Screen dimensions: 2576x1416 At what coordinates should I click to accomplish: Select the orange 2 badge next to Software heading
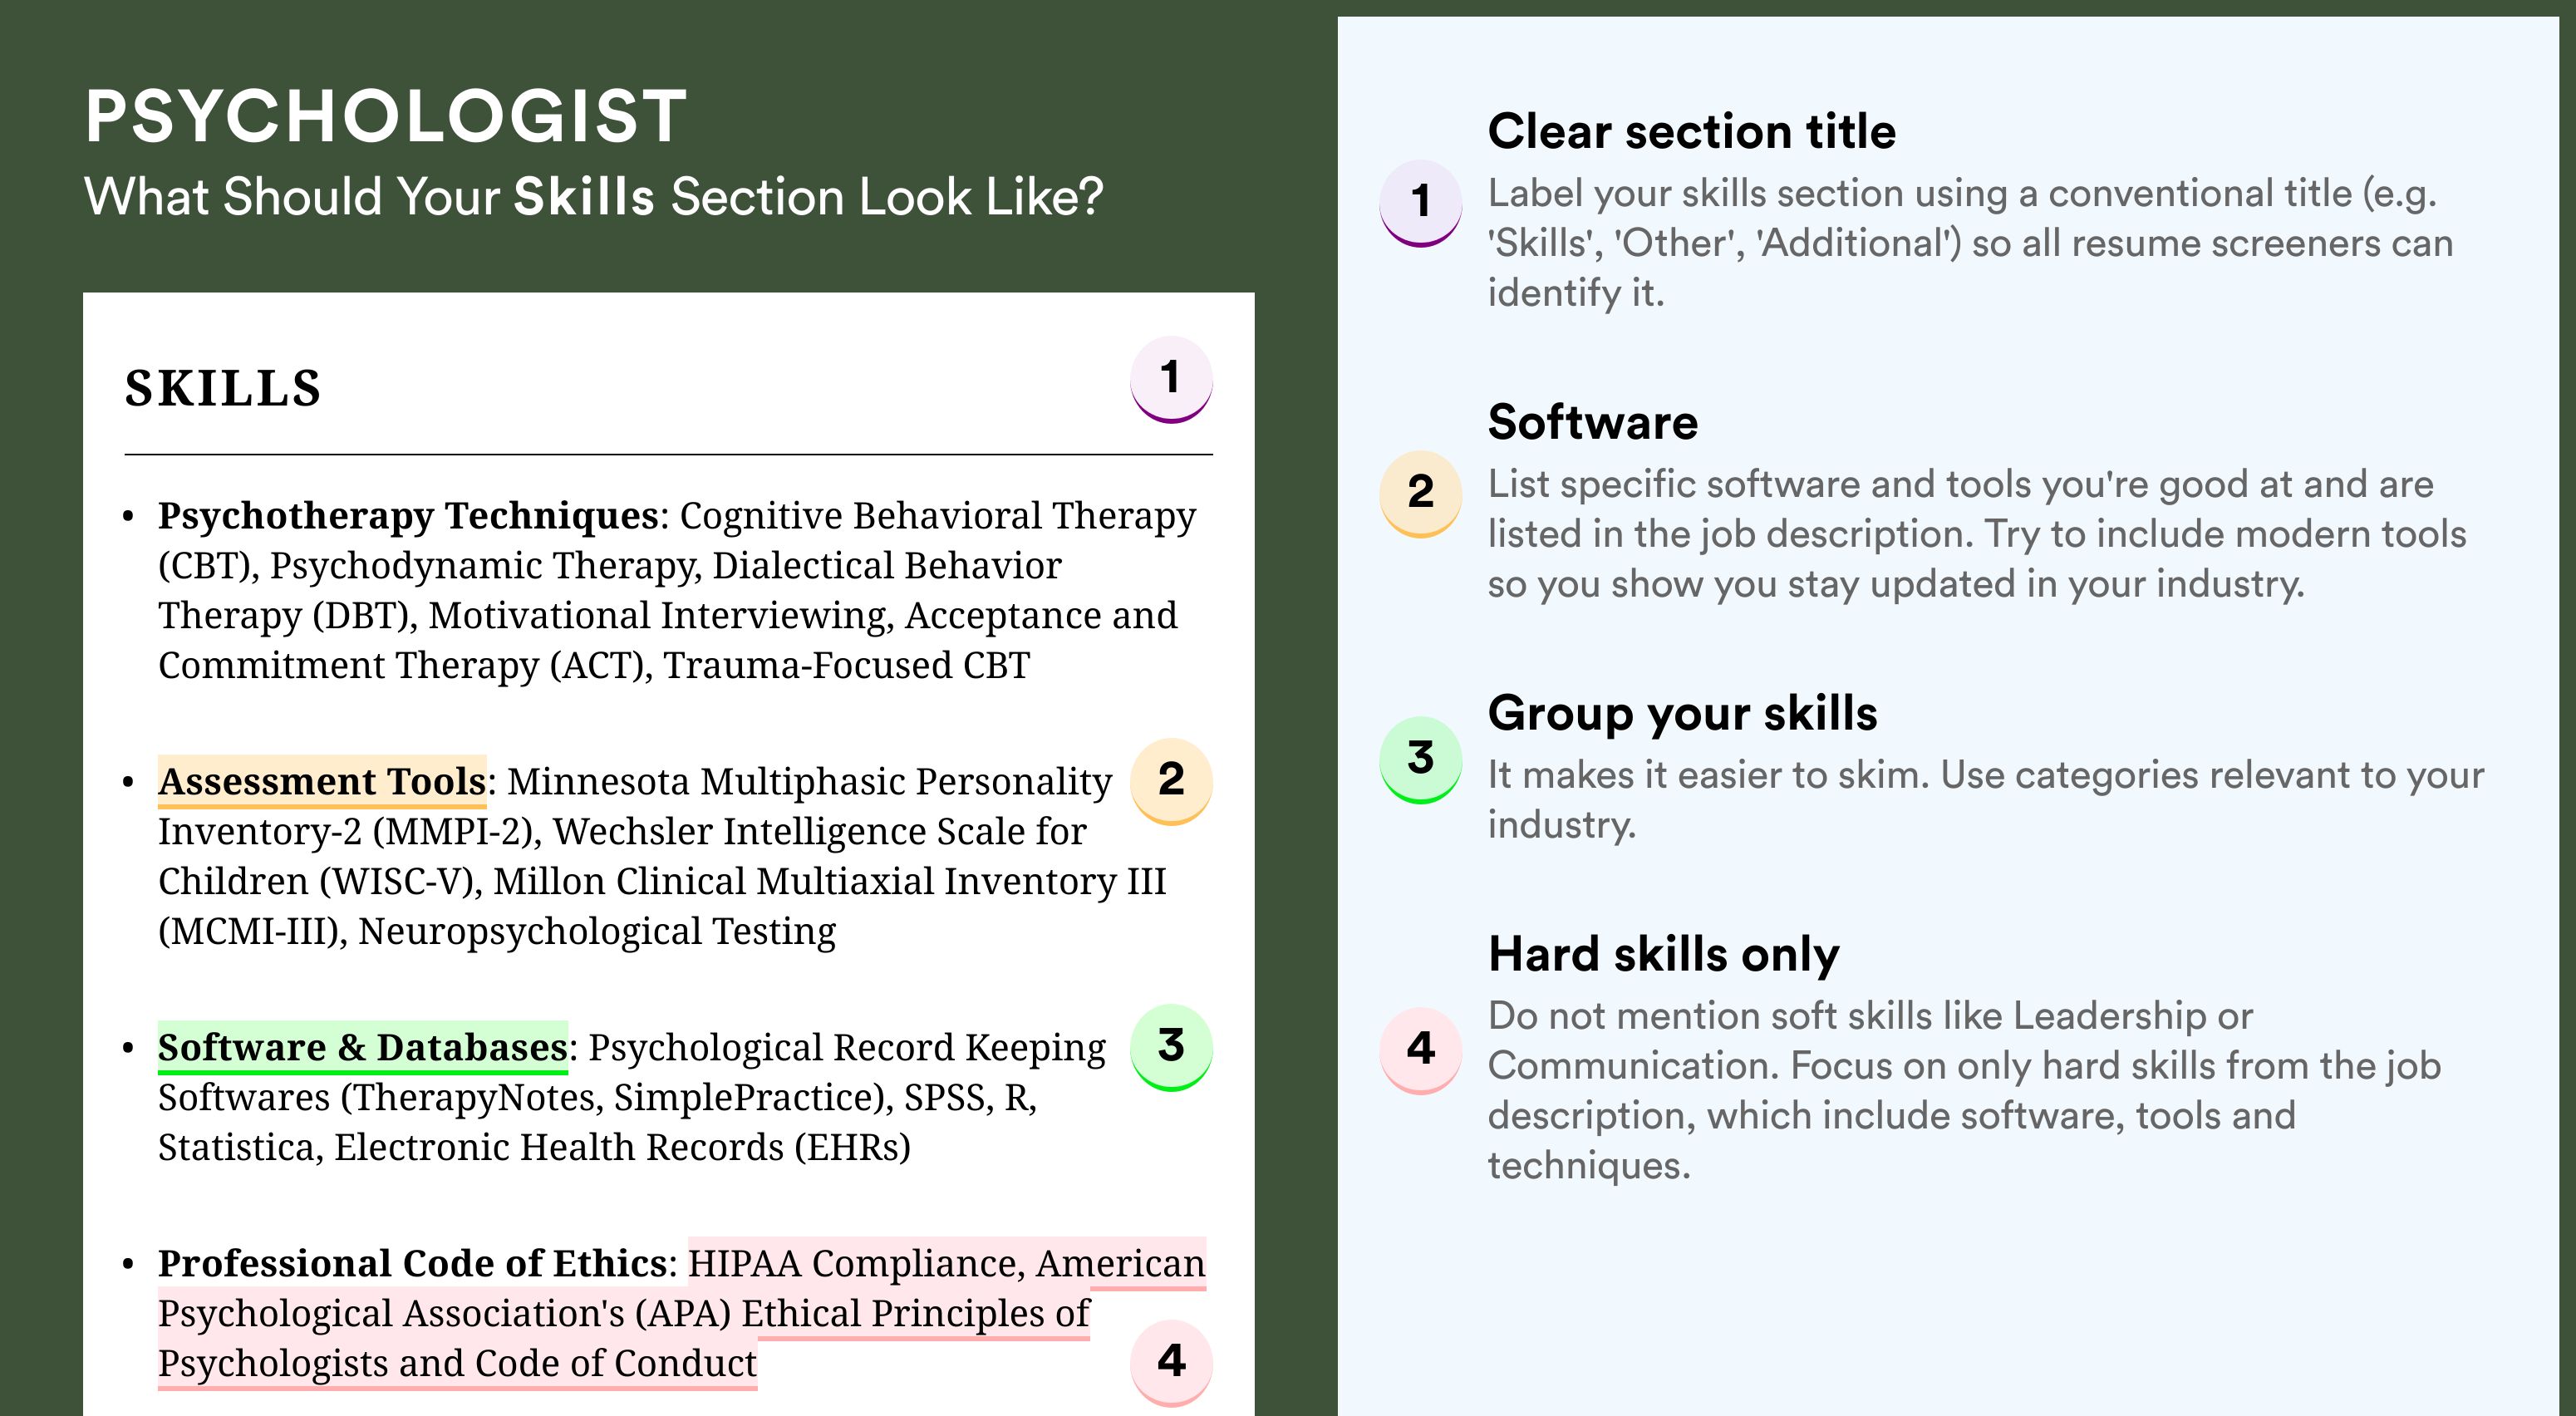tap(1421, 494)
